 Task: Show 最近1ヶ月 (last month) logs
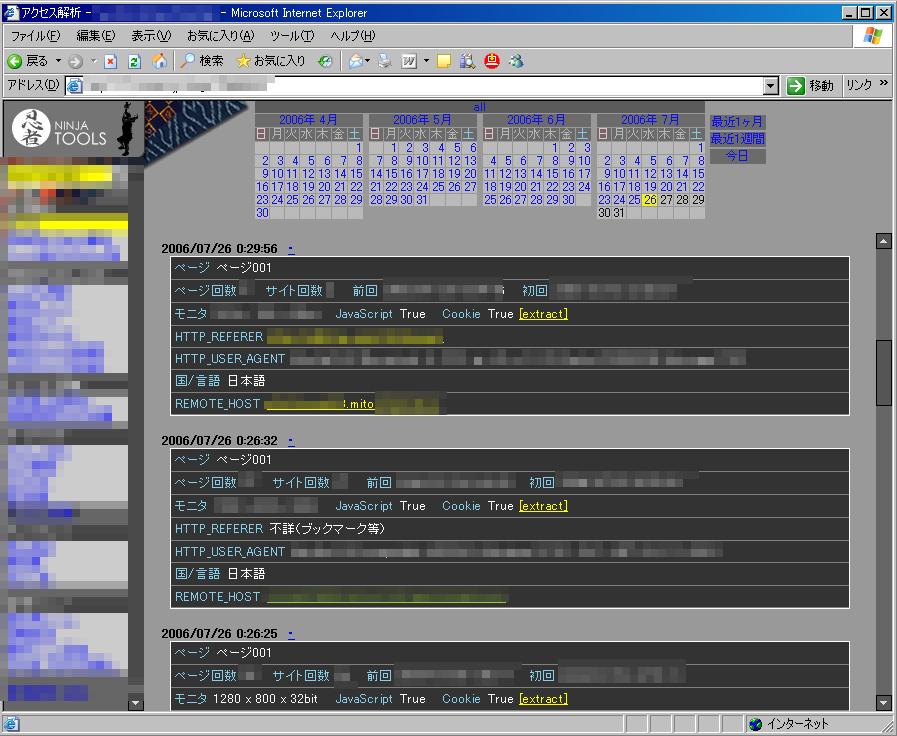[x=737, y=122]
